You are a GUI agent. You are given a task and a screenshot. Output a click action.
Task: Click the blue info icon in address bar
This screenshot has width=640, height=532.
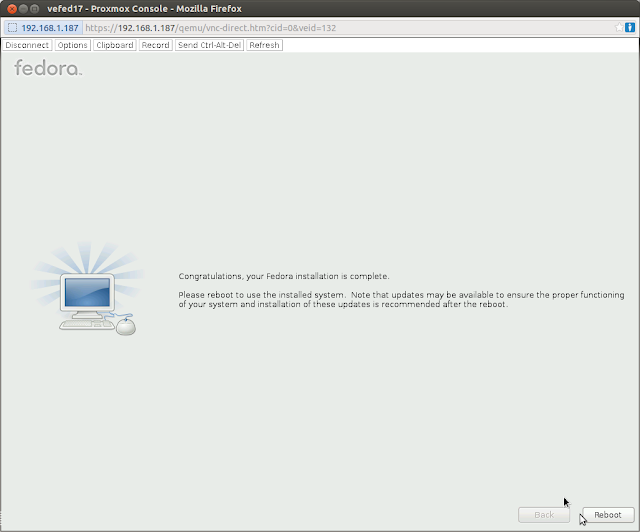tap(630, 27)
